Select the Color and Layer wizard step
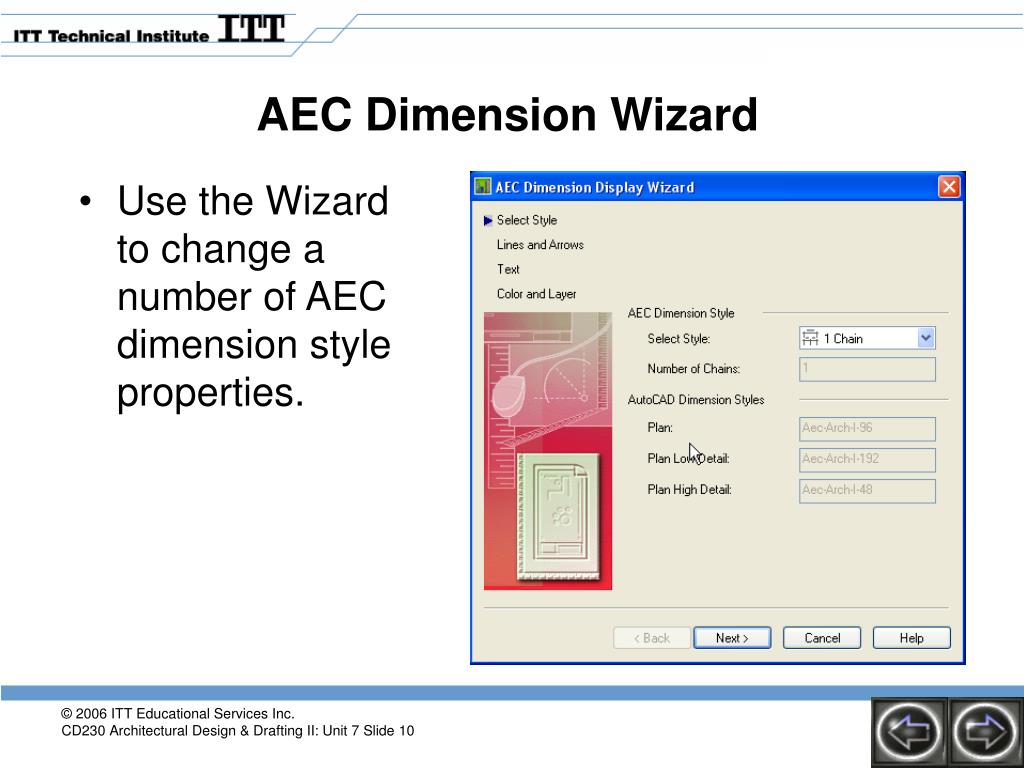 536,294
